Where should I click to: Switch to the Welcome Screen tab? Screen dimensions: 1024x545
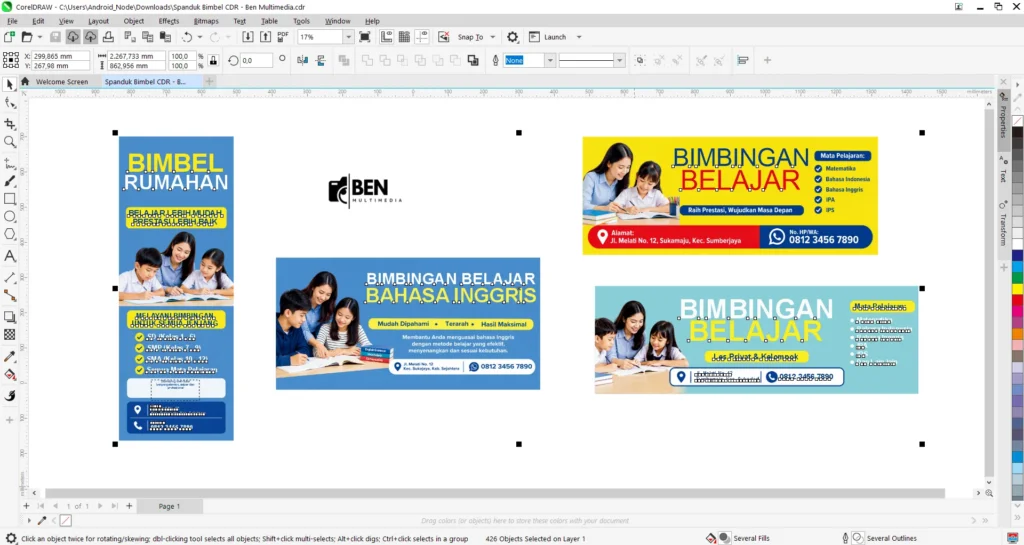click(x=61, y=82)
